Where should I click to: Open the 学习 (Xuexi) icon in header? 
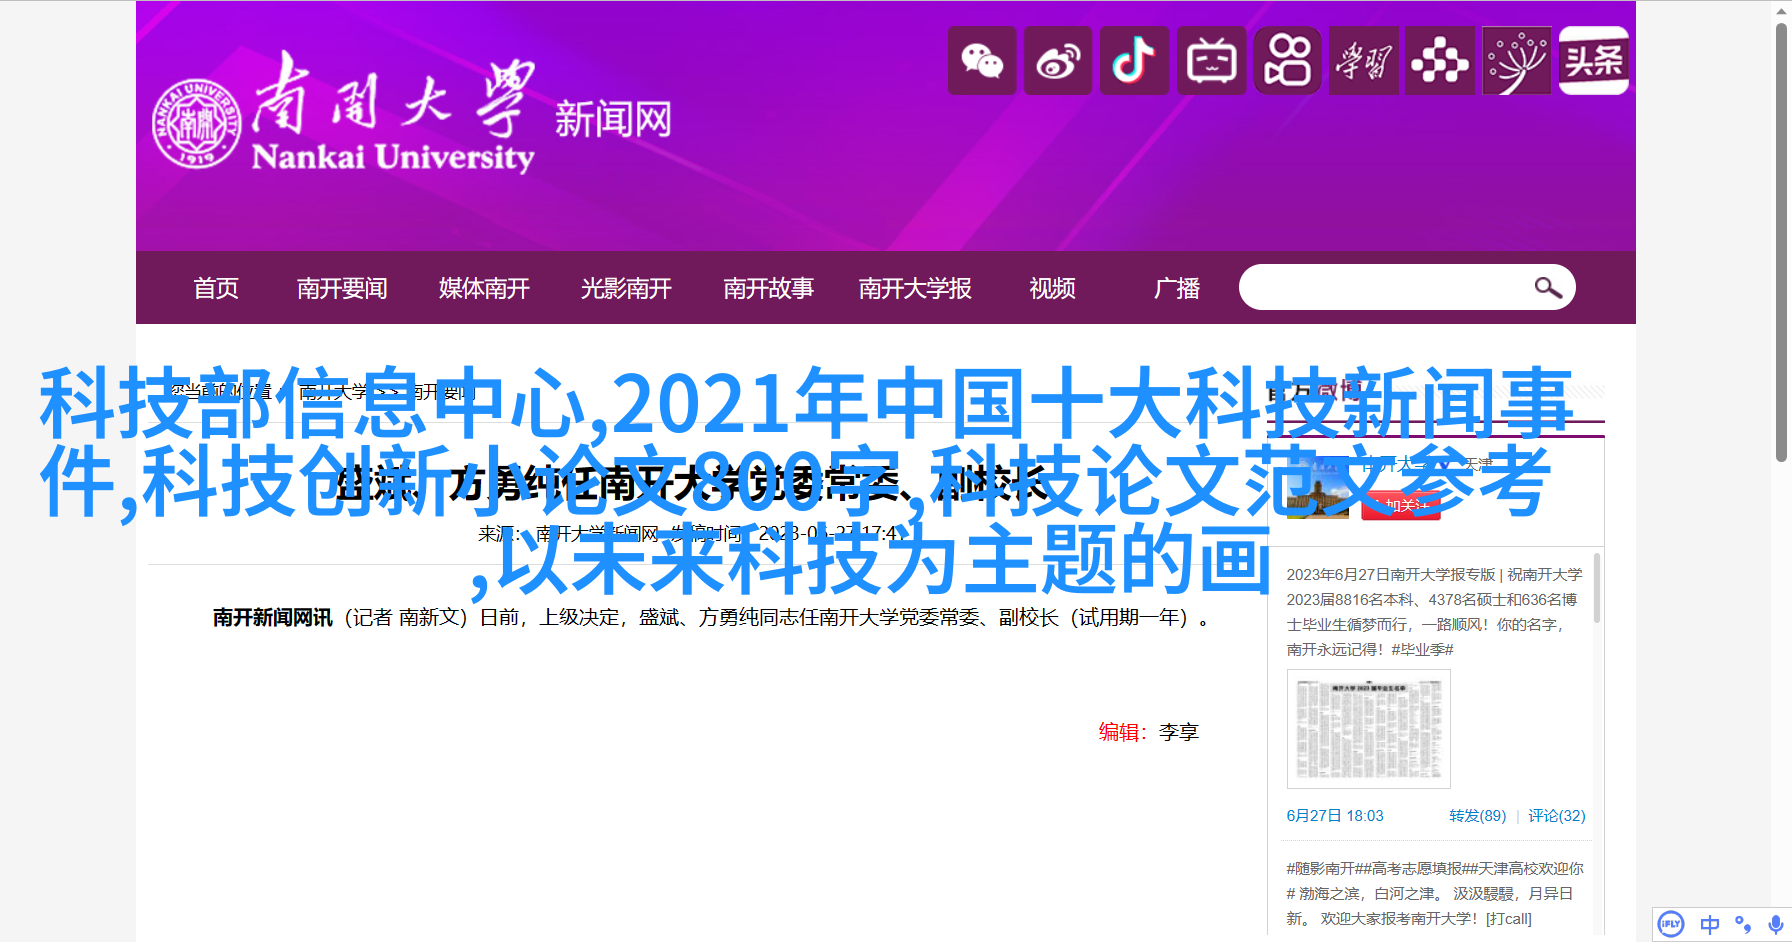click(1364, 61)
